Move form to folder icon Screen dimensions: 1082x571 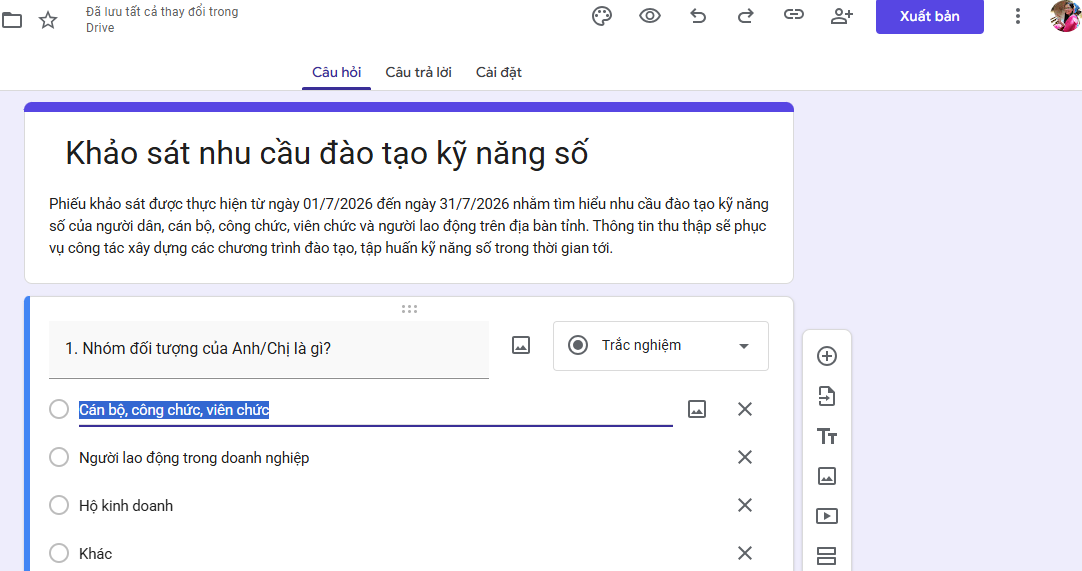click(12, 20)
